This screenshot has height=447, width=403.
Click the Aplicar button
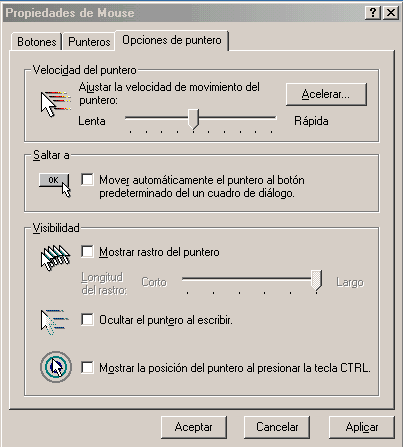point(362,427)
